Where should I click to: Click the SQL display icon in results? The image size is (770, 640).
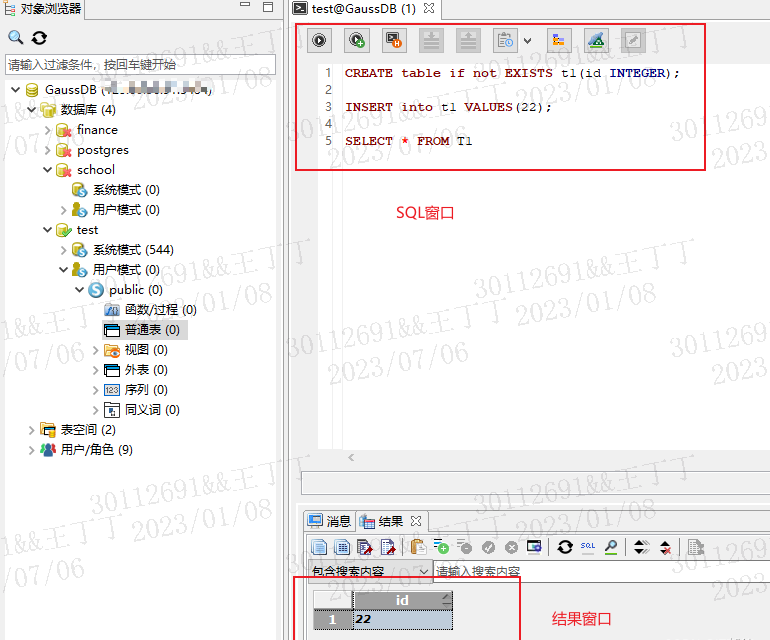click(588, 547)
